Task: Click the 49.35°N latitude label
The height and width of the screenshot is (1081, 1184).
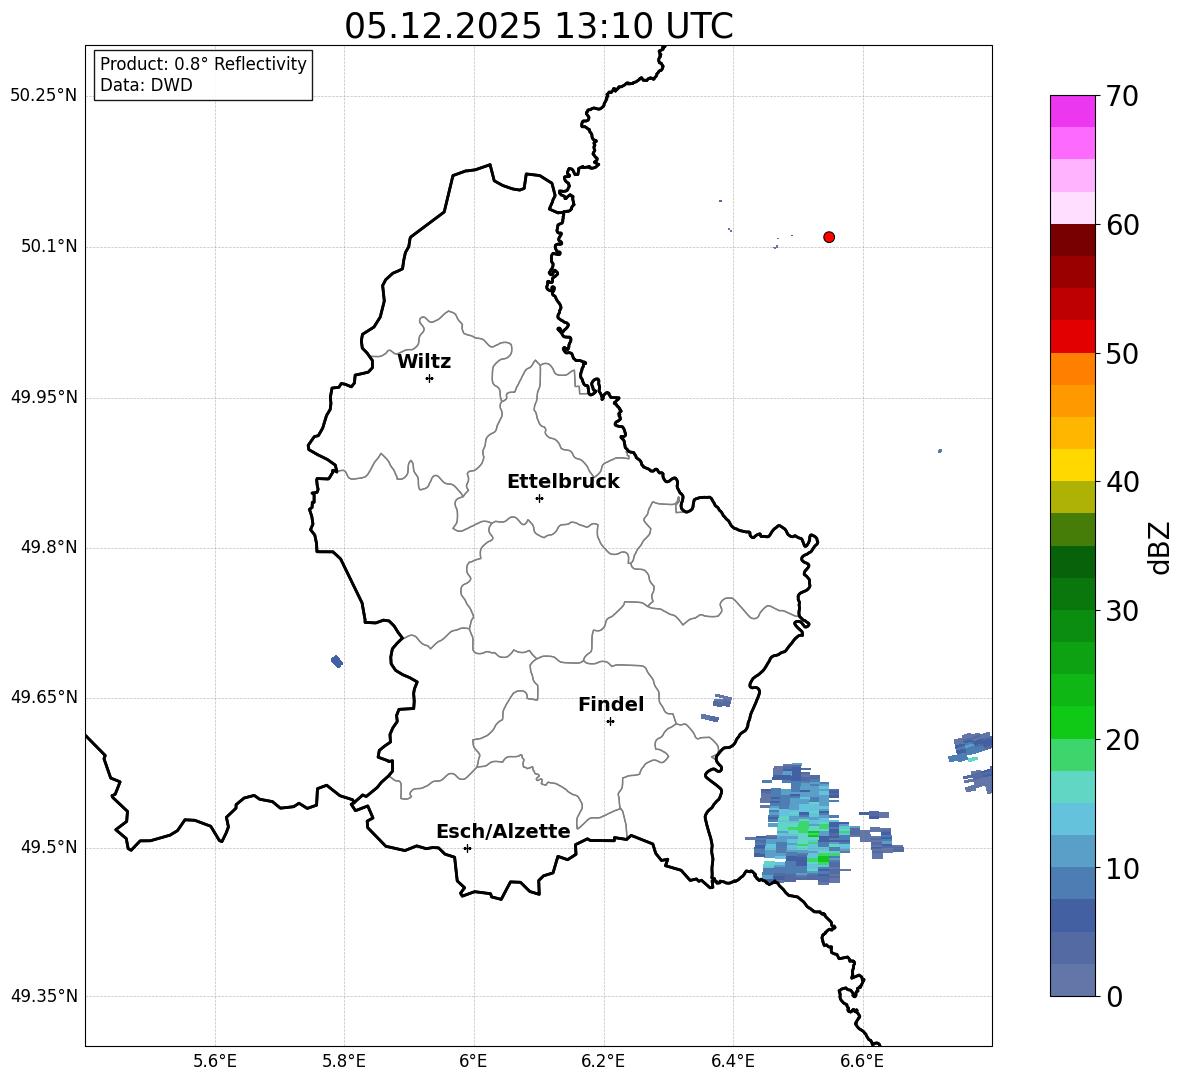Action: click(44, 996)
